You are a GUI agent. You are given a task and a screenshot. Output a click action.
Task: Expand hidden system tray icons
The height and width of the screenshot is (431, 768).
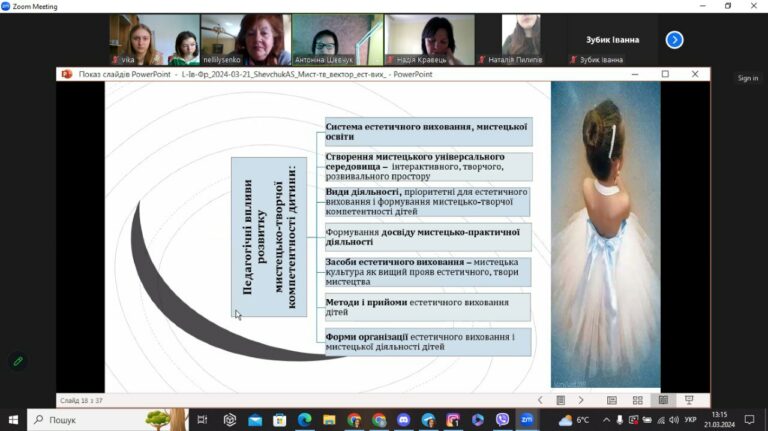[x=606, y=420]
